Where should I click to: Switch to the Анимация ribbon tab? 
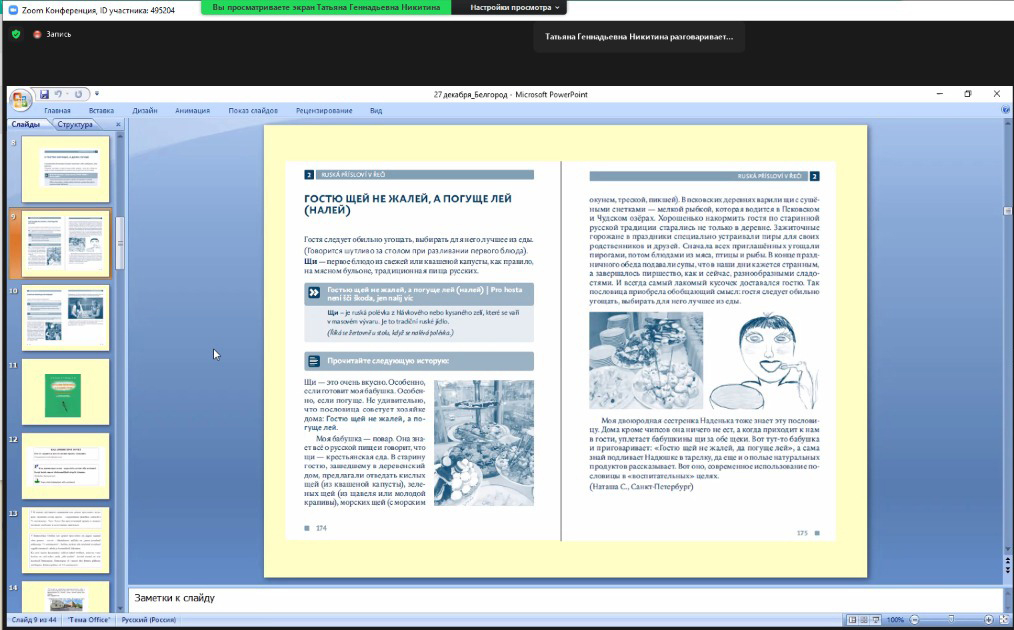[192, 111]
